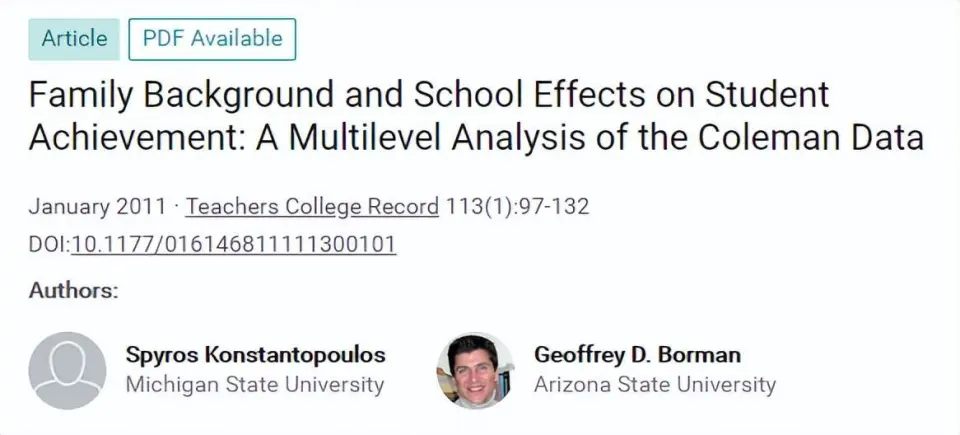
Task: Select the Arizona State University affiliation
Action: pyautogui.click(x=655, y=385)
